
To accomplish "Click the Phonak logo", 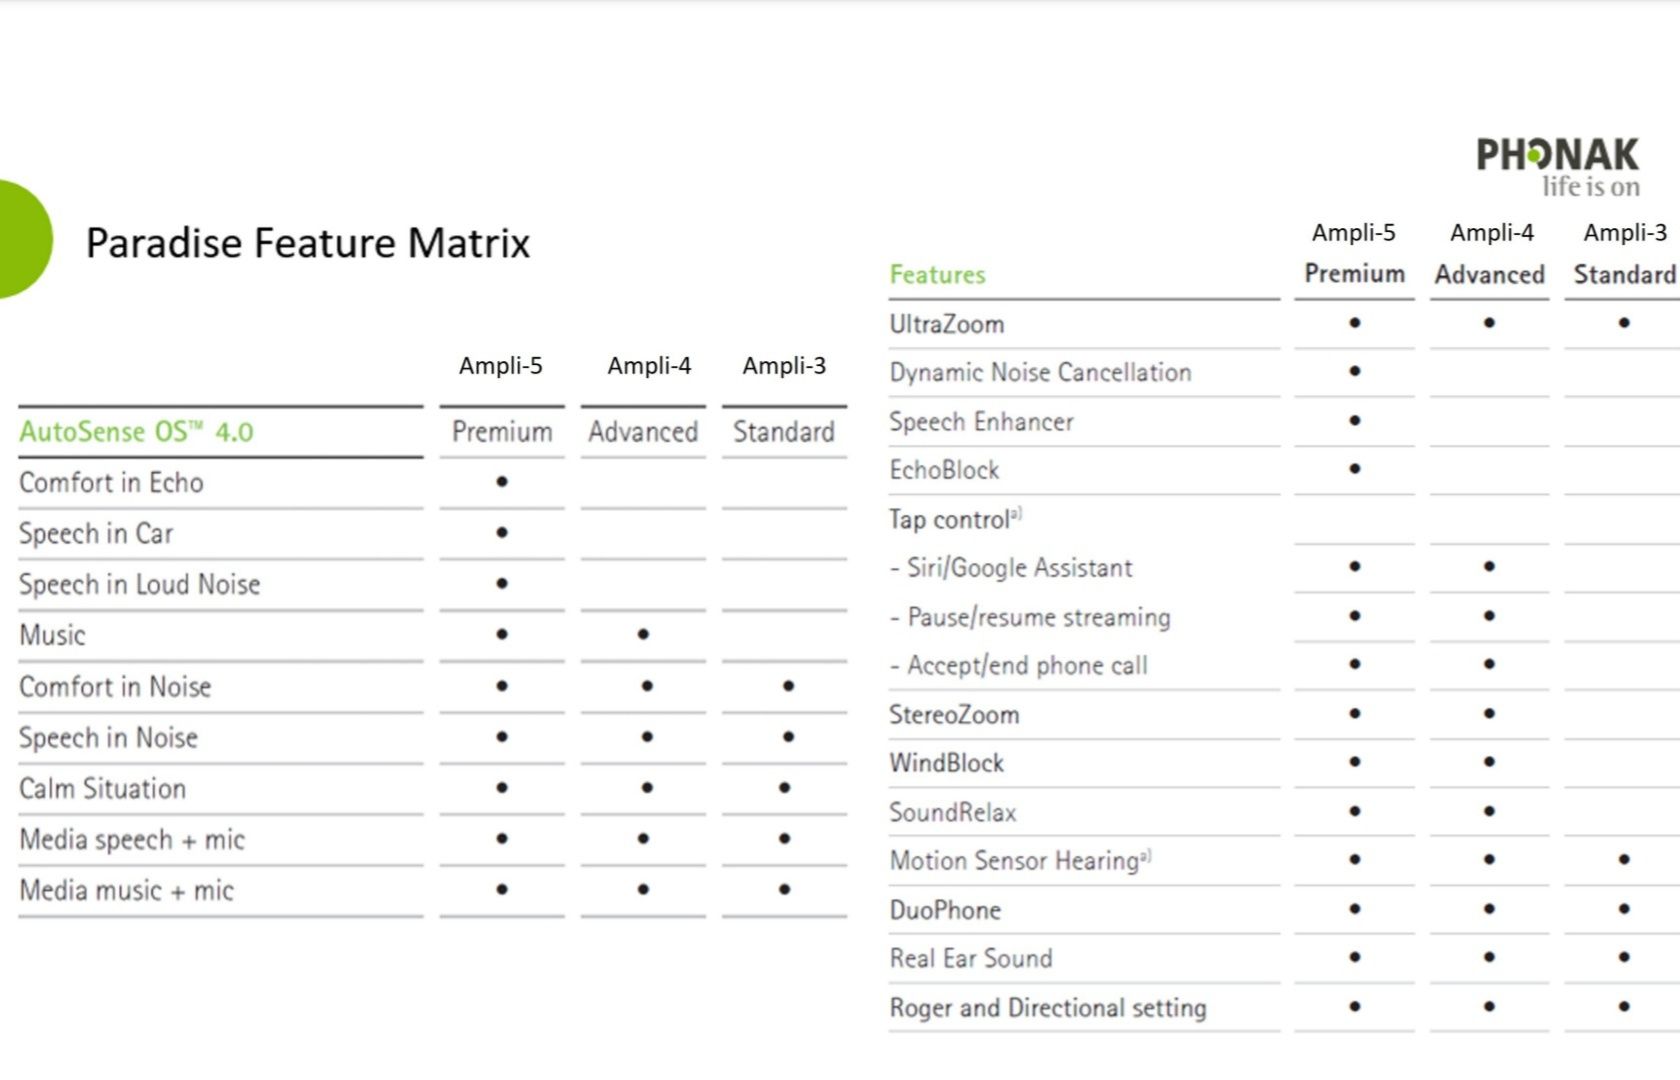I will tap(1558, 167).
